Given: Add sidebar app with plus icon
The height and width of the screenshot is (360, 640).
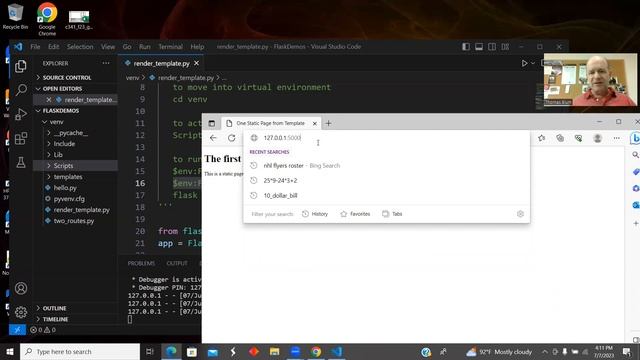Looking at the screenshot, I should pos(636,223).
